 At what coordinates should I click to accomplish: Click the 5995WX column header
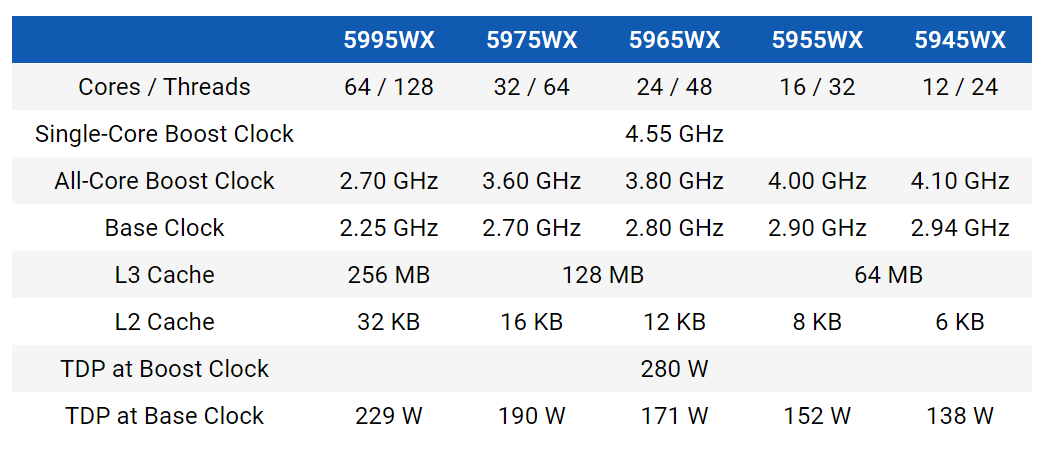[x=389, y=40]
